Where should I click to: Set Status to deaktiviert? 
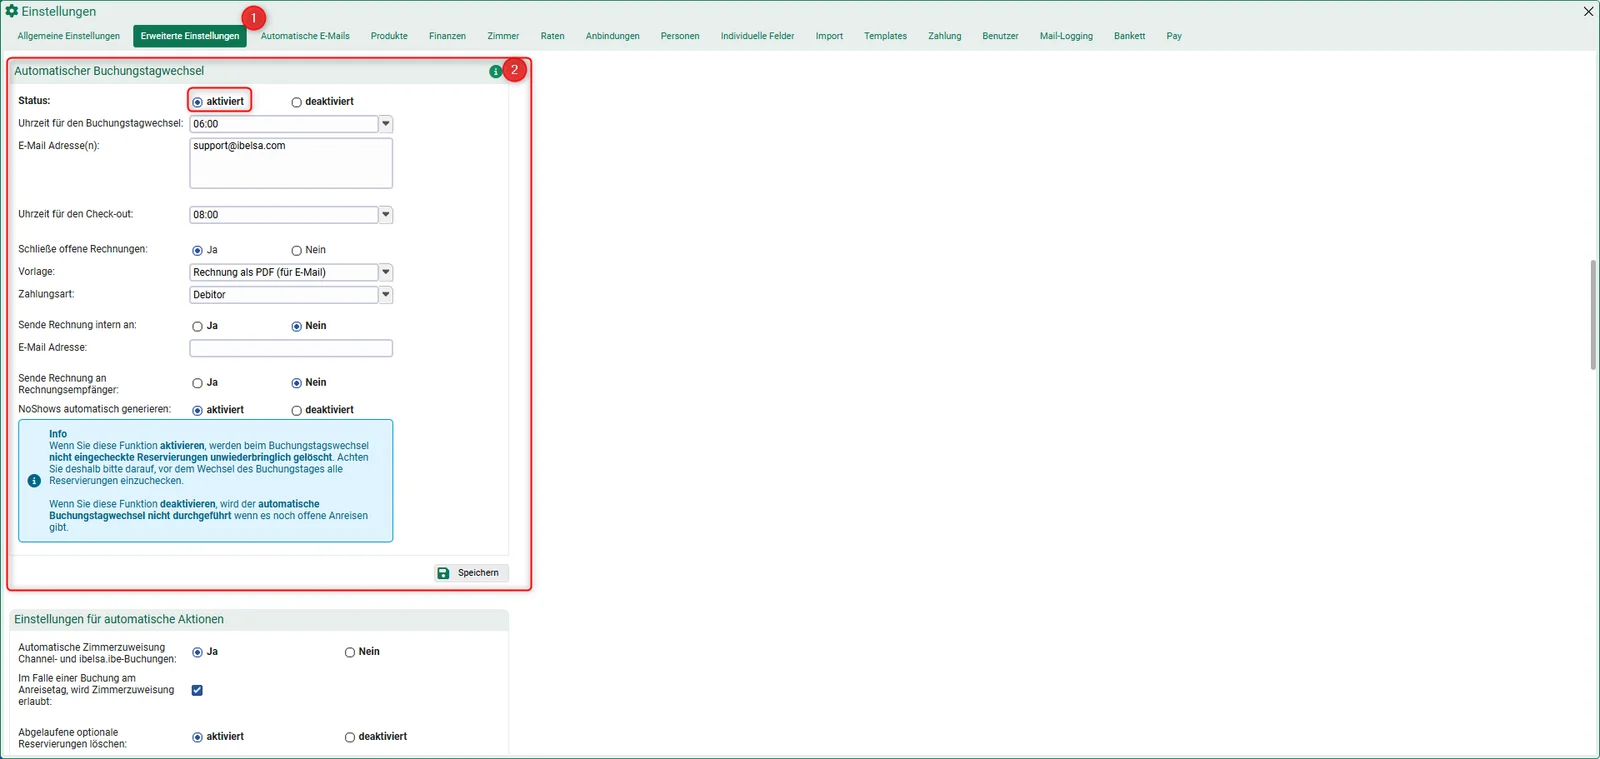[x=296, y=102]
